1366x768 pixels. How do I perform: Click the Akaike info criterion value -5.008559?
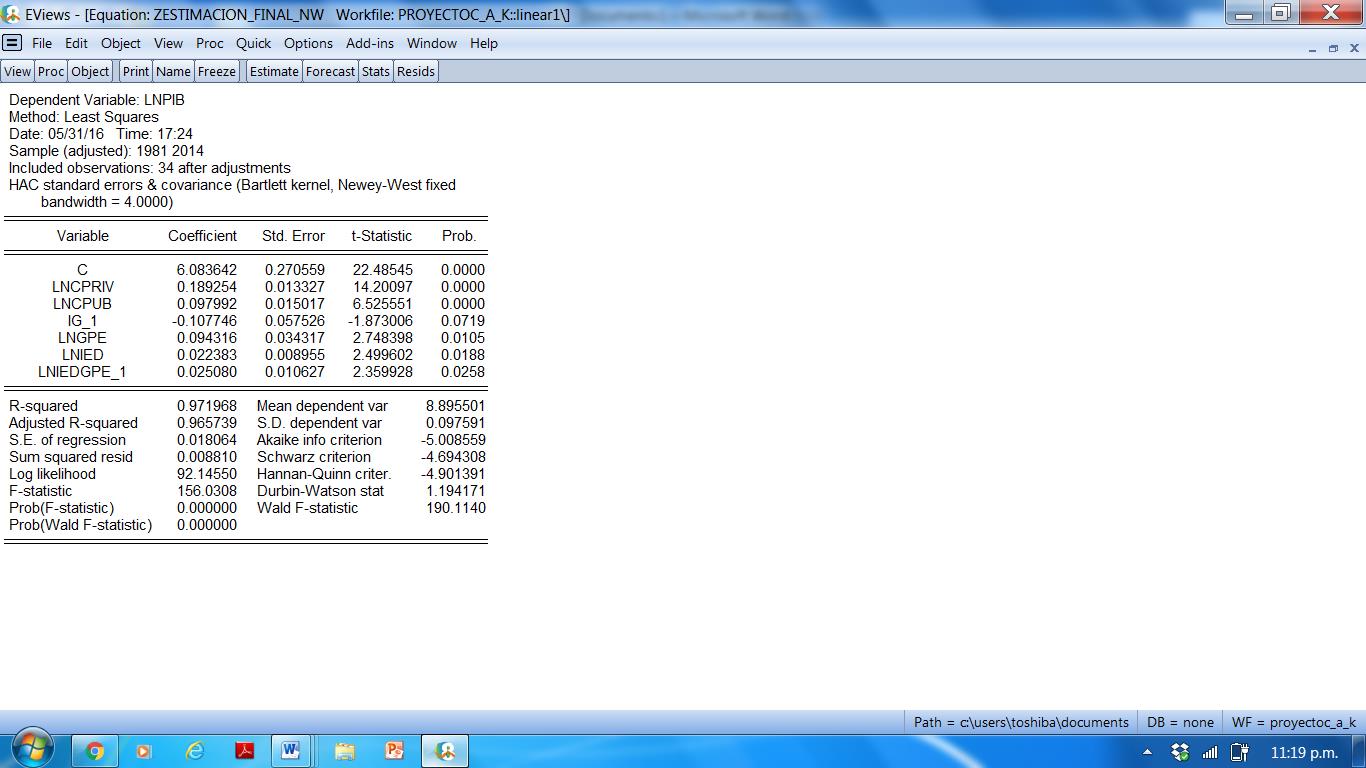[453, 440]
